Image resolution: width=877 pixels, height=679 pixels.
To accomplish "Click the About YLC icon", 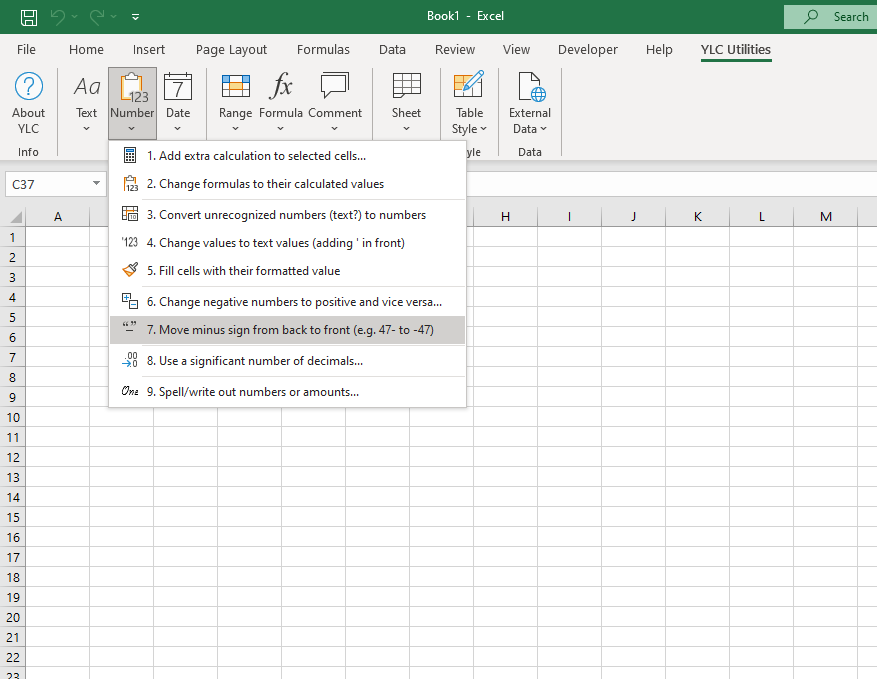I will pyautogui.click(x=29, y=88).
